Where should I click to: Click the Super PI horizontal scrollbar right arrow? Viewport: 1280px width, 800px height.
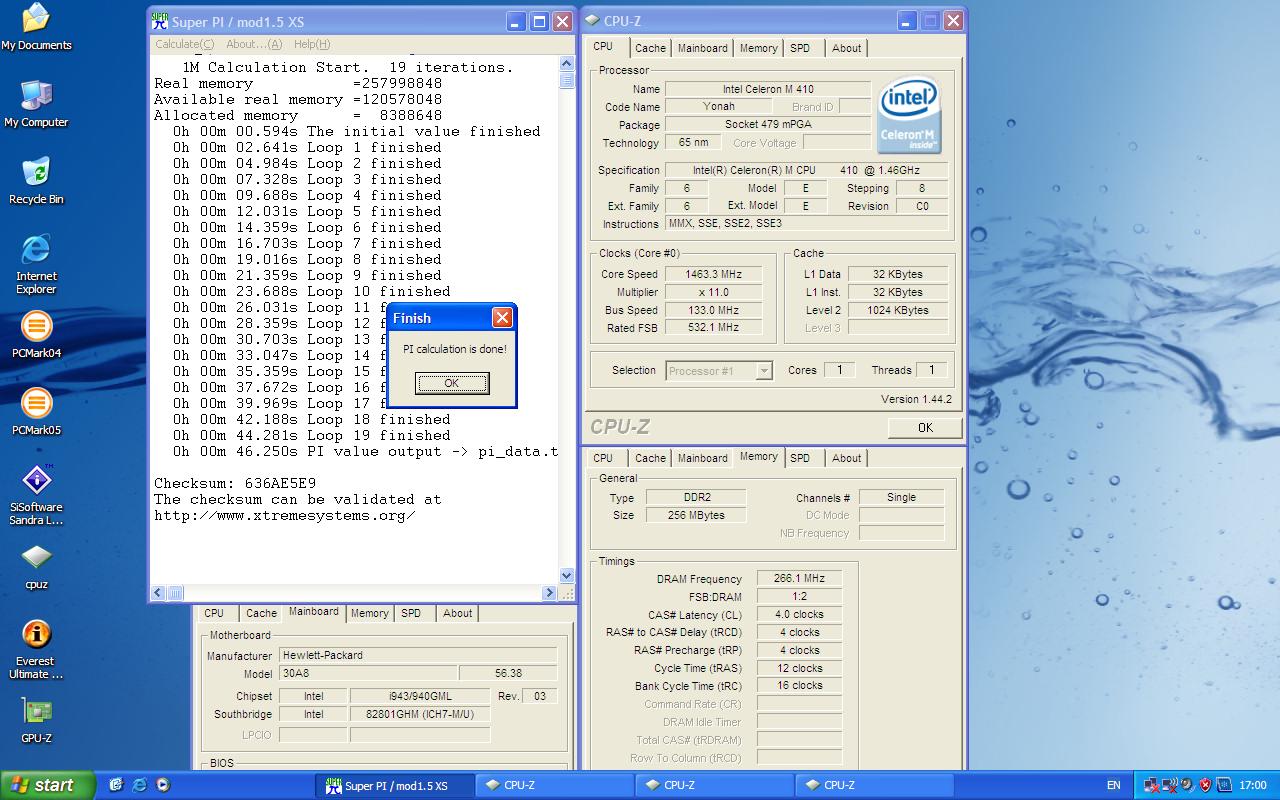[549, 593]
